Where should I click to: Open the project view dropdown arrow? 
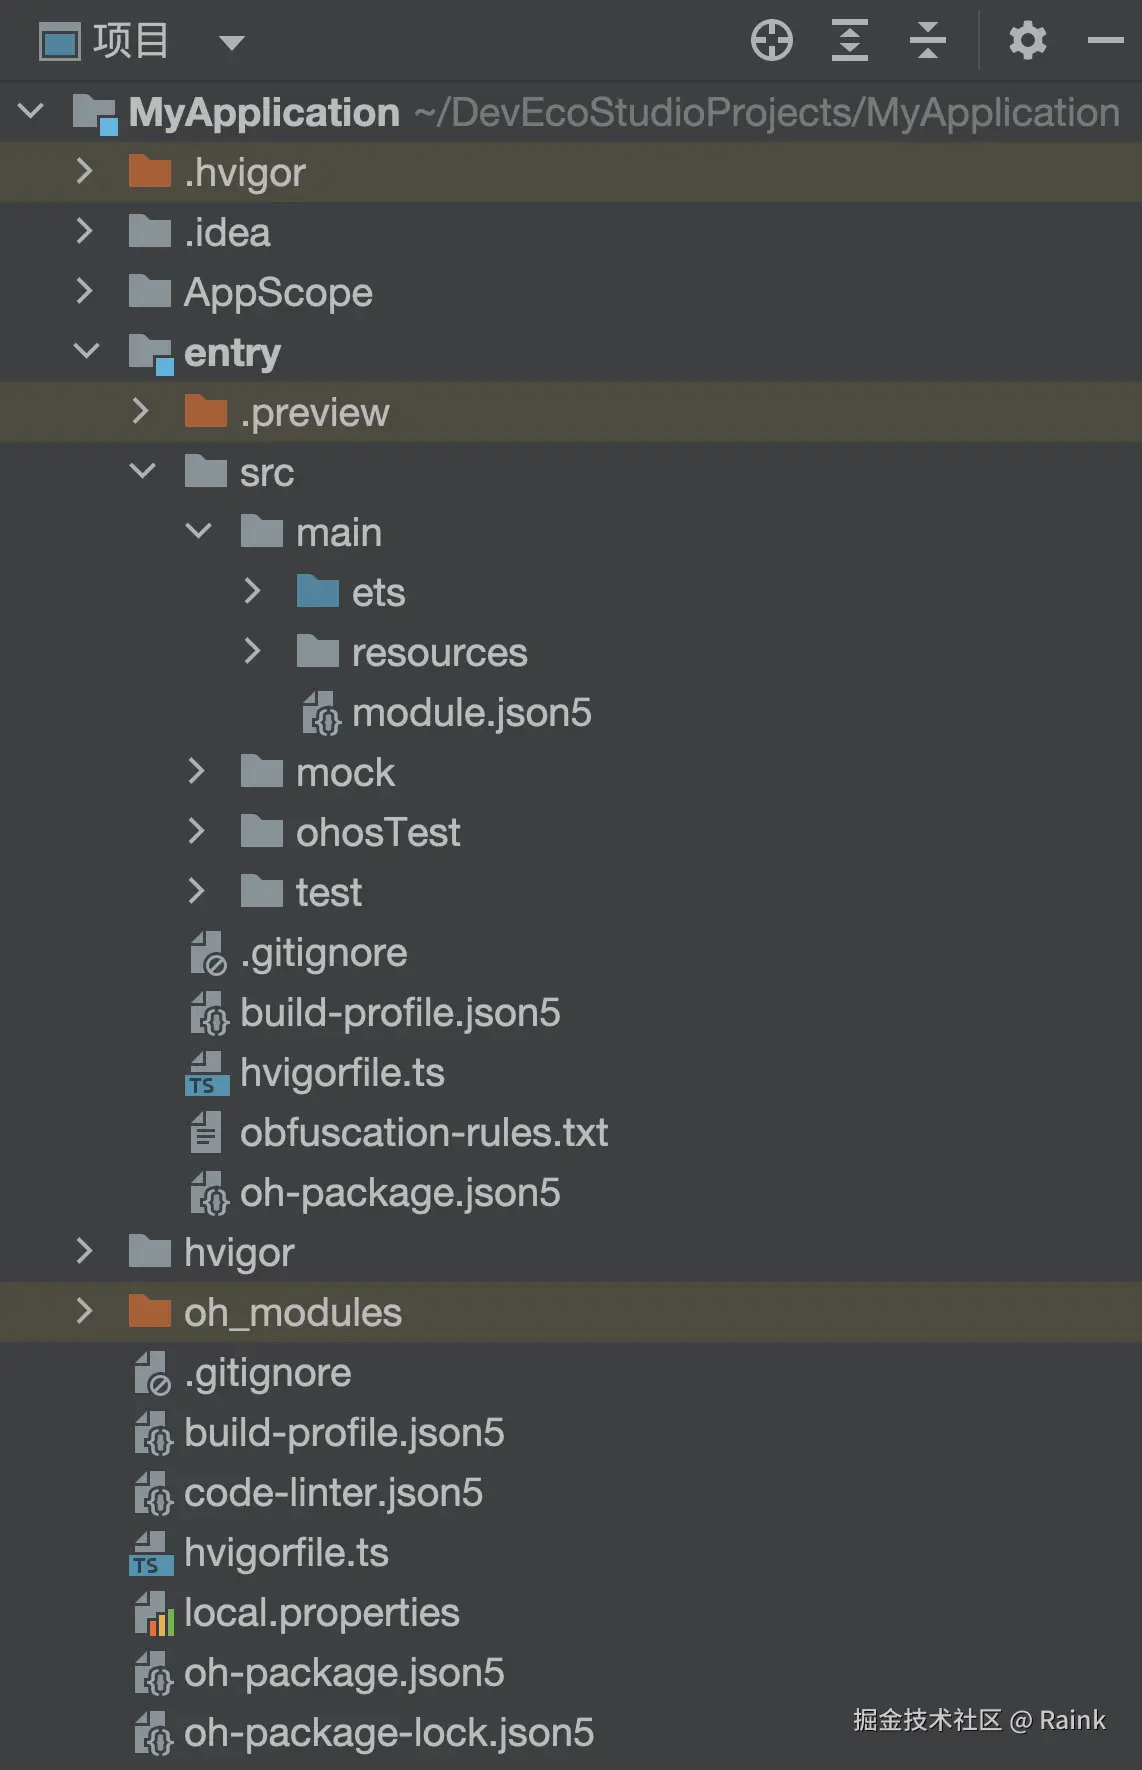coord(232,43)
